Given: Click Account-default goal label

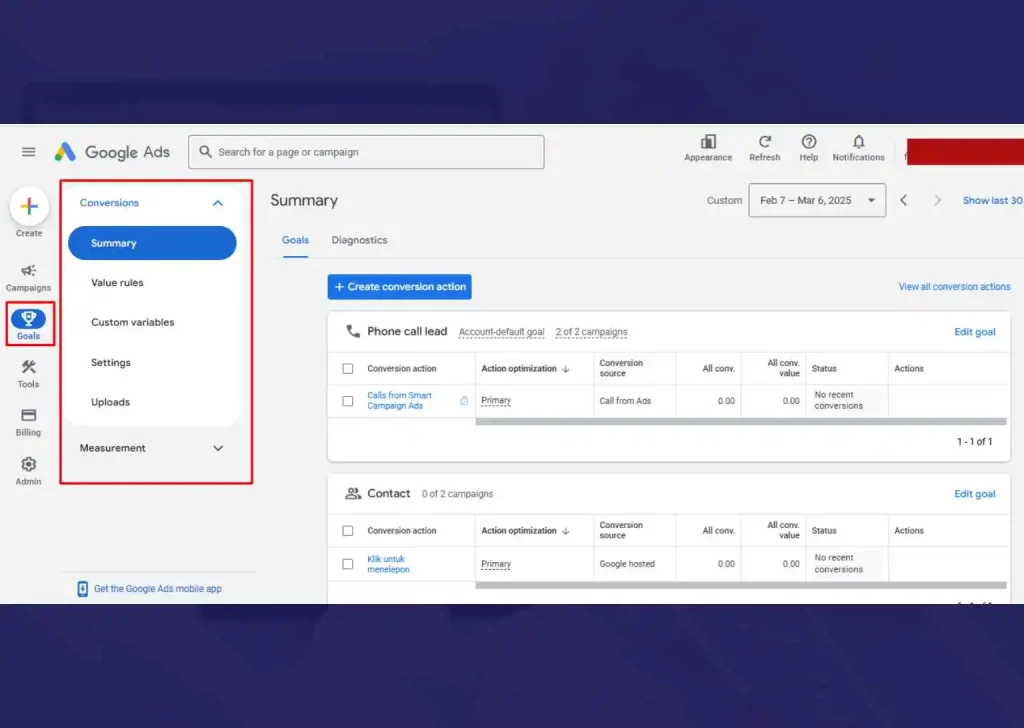Looking at the screenshot, I should pyautogui.click(x=501, y=332).
